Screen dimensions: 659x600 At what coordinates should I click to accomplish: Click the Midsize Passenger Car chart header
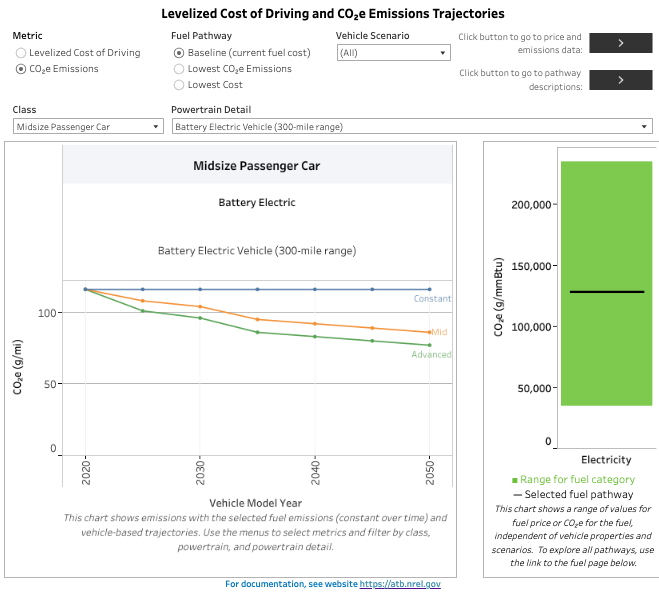click(256, 166)
